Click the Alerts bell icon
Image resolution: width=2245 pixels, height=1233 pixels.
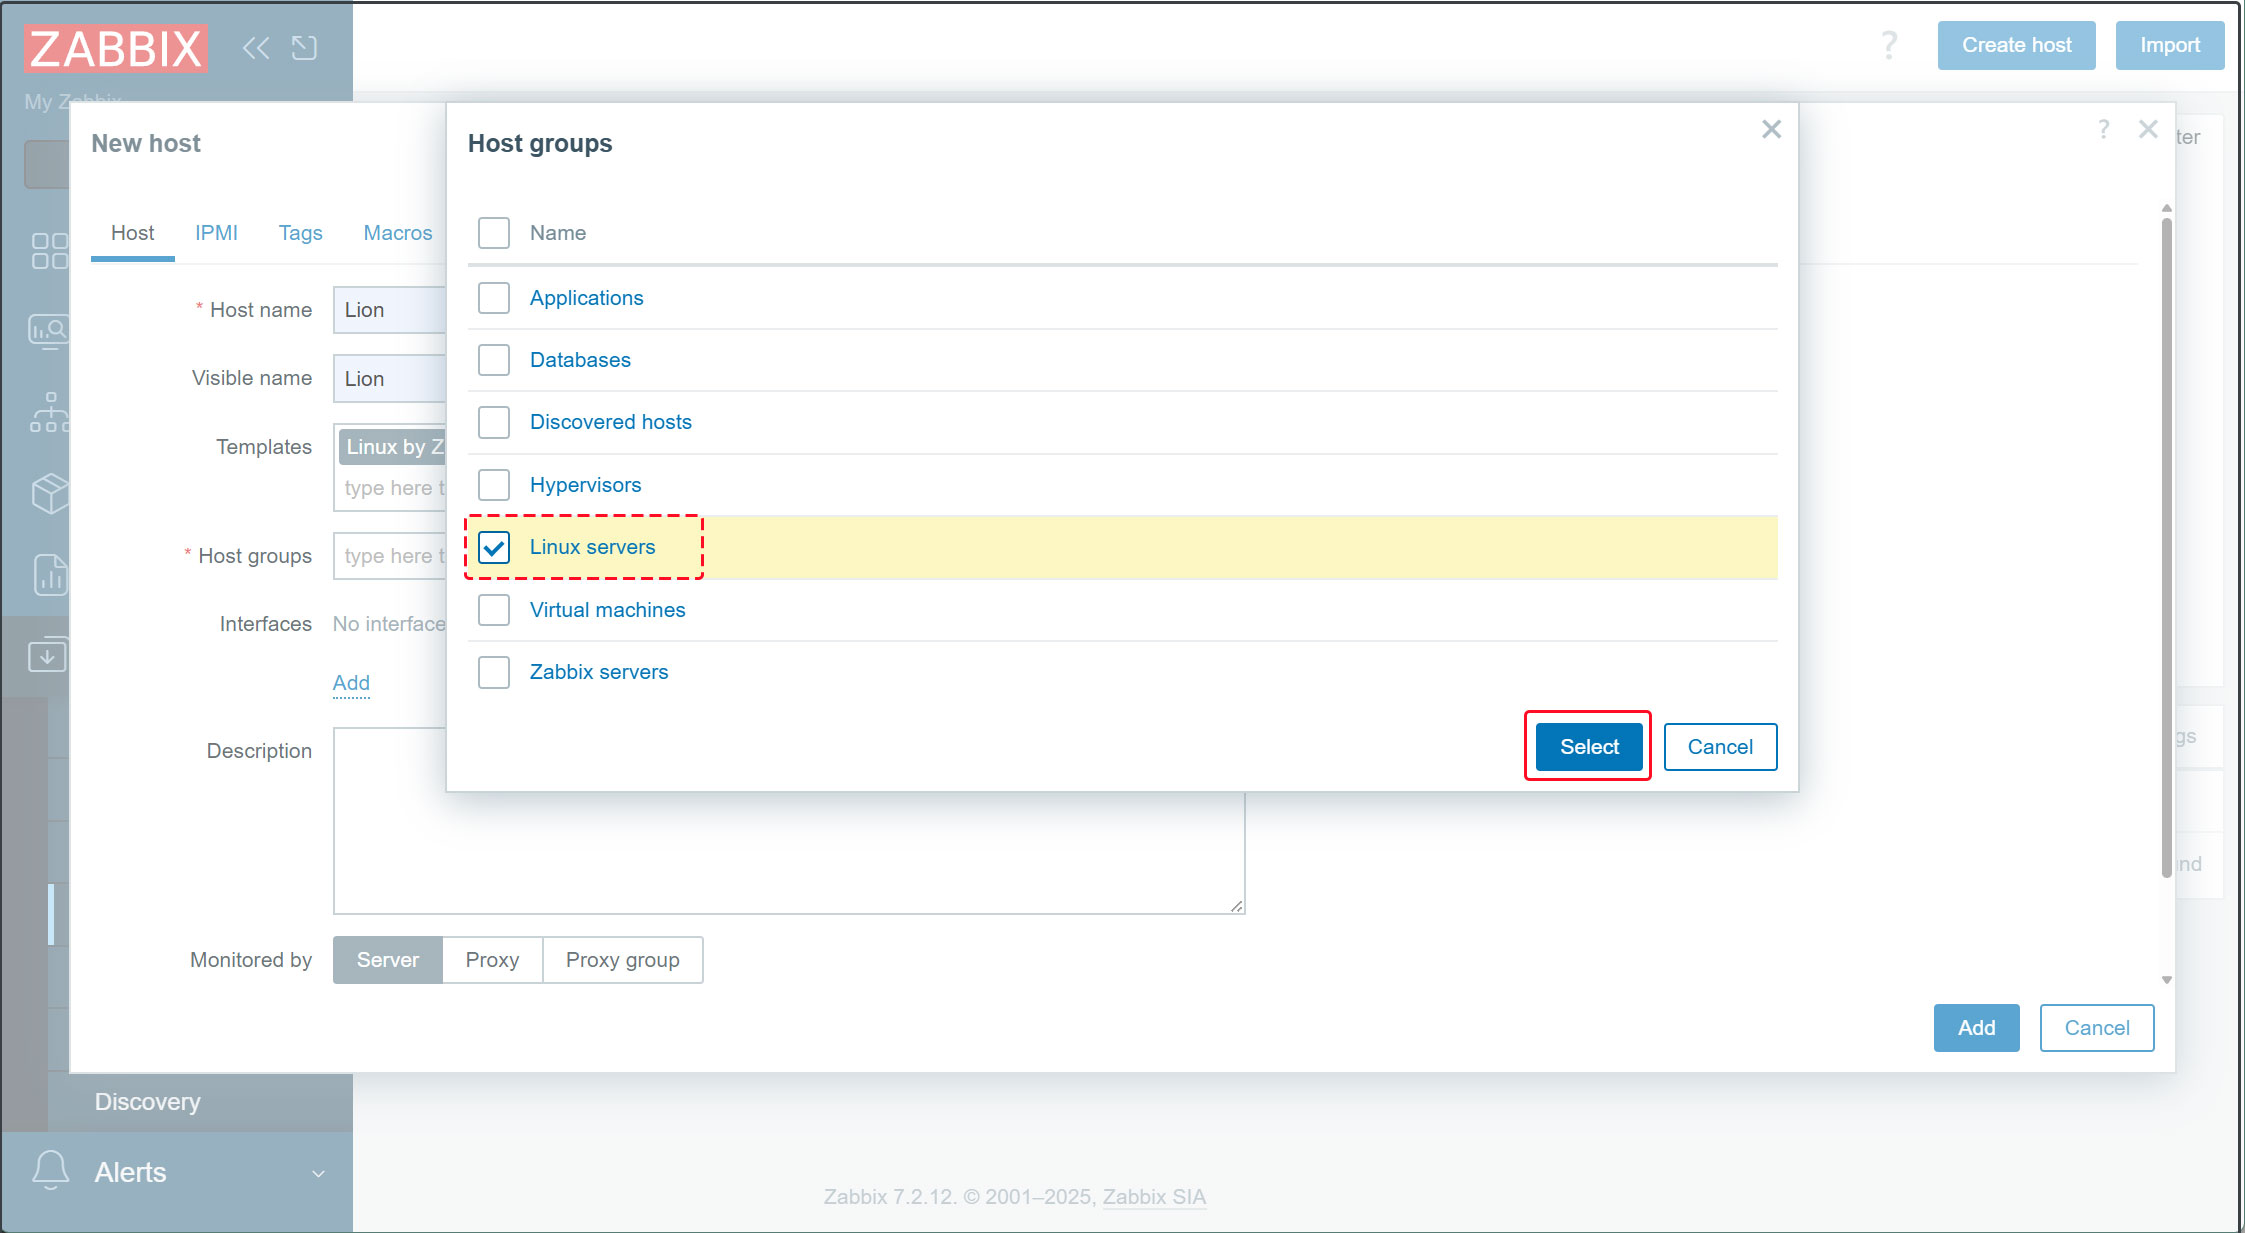pos(50,1170)
